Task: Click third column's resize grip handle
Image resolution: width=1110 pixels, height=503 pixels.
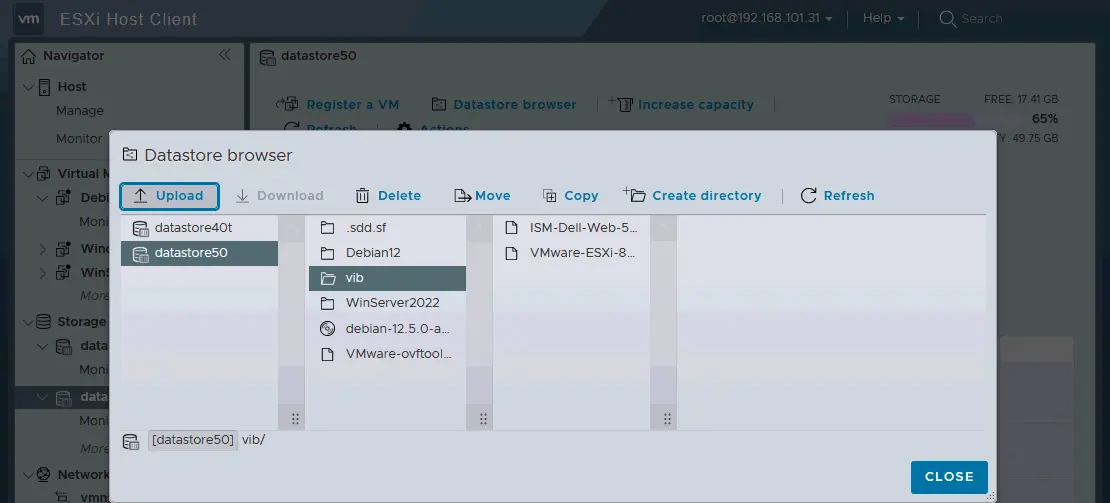Action: (667, 419)
